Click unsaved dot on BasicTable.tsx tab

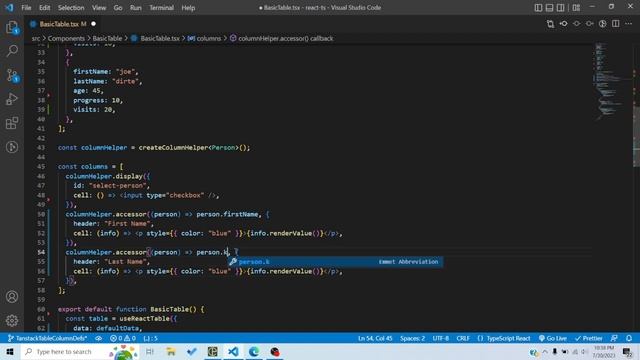(93, 24)
